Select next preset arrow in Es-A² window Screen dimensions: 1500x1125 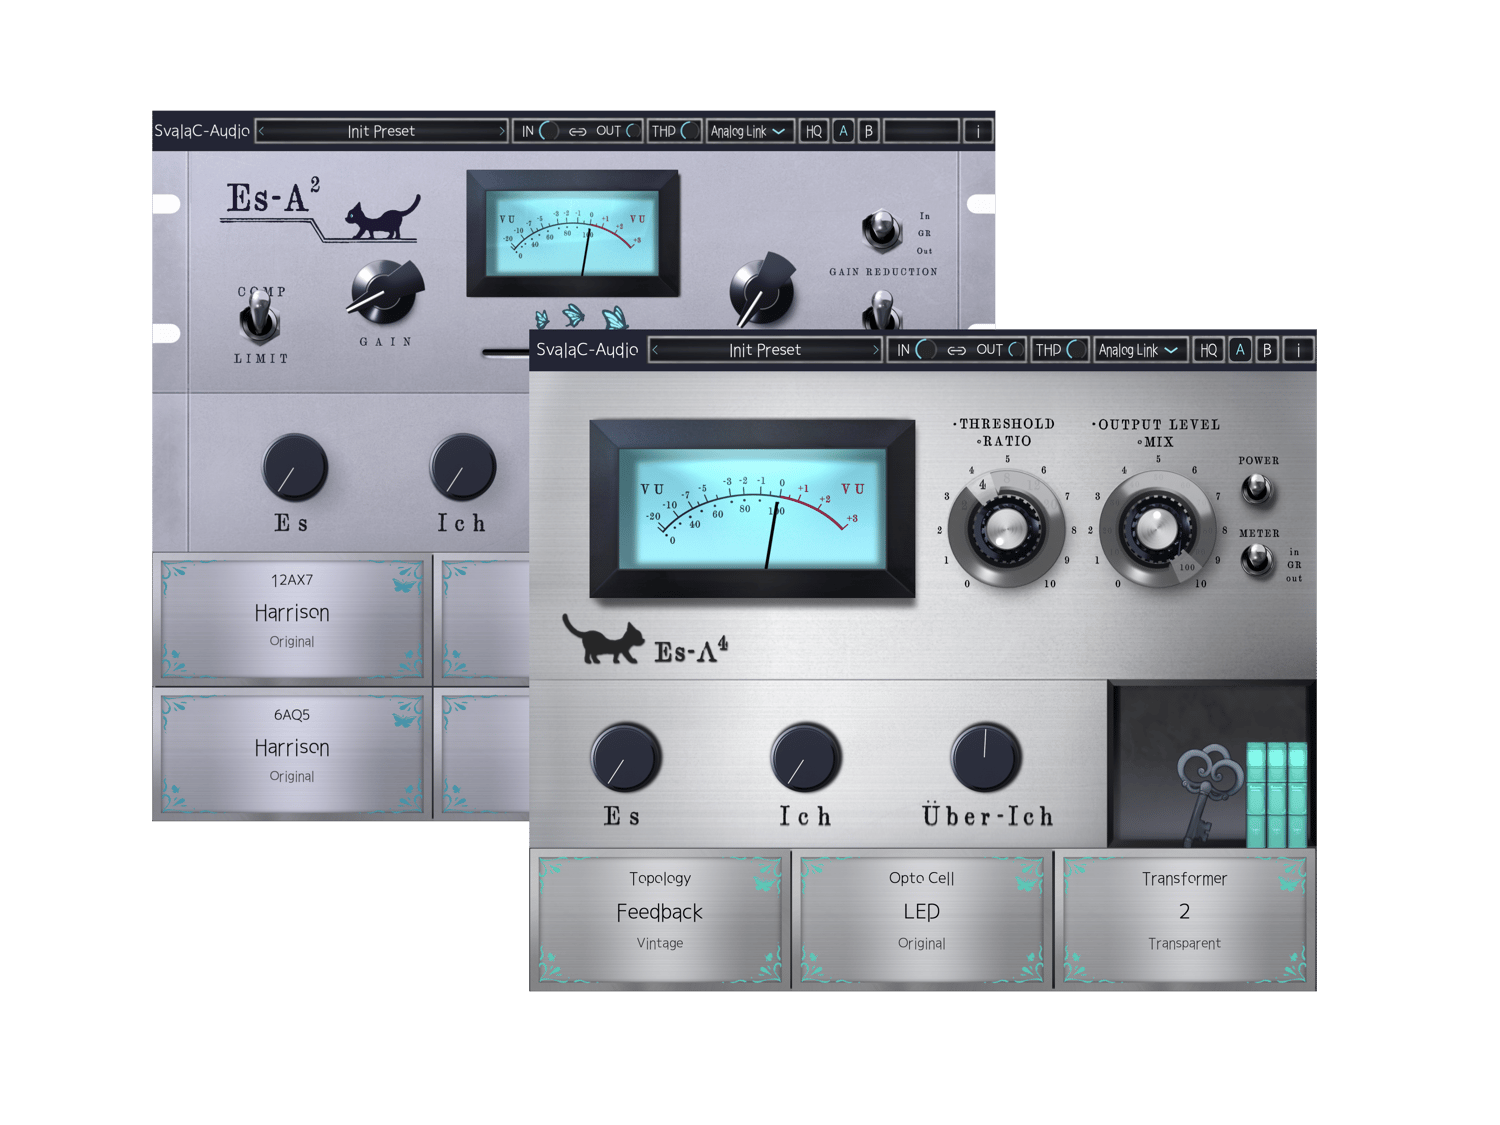[x=501, y=131]
